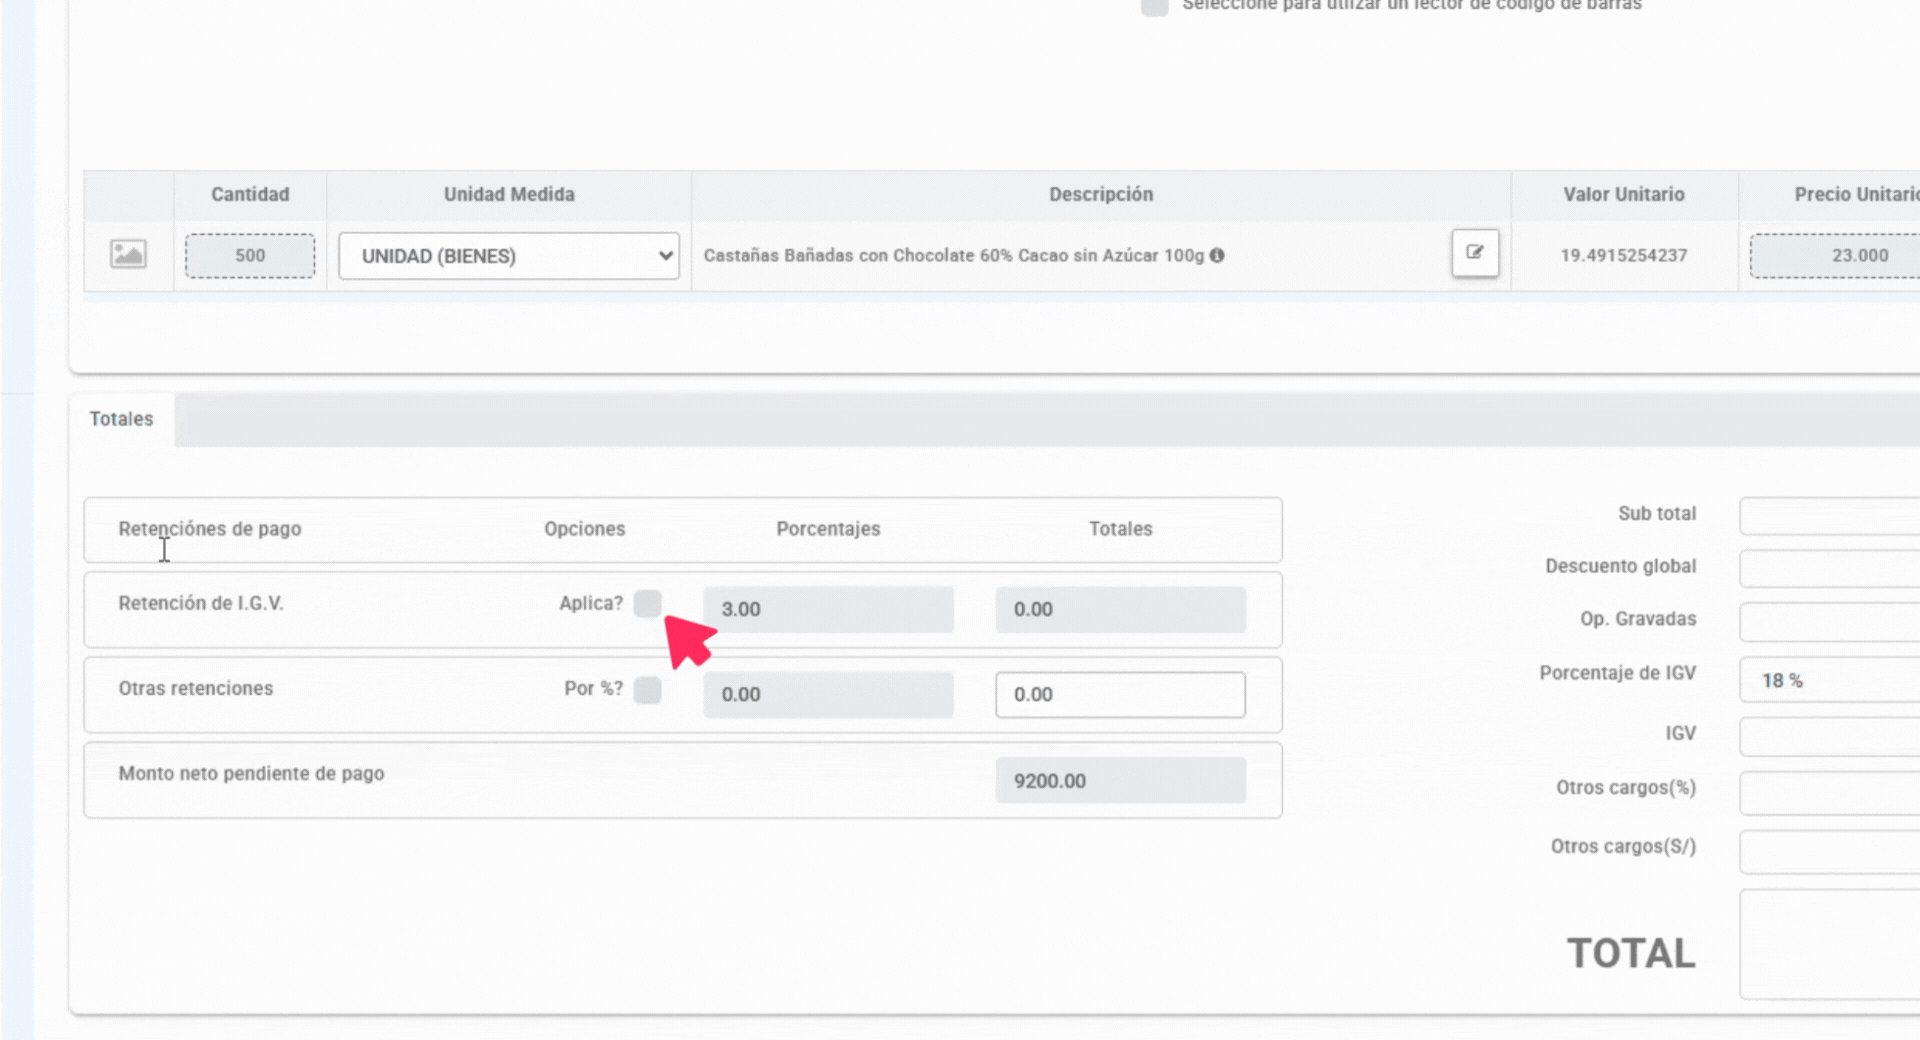1920x1040 pixels.
Task: Enable the Retención de I.G.V. Aplica checkbox
Action: (x=647, y=603)
